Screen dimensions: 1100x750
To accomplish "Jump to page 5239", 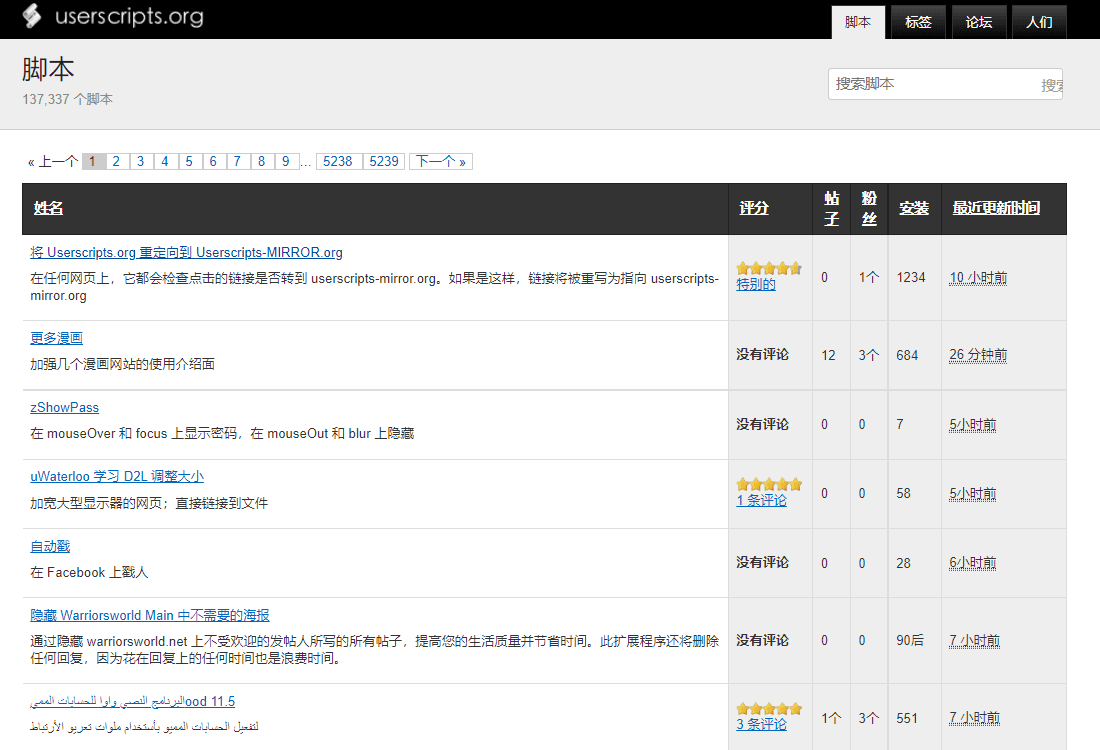I will click(384, 161).
